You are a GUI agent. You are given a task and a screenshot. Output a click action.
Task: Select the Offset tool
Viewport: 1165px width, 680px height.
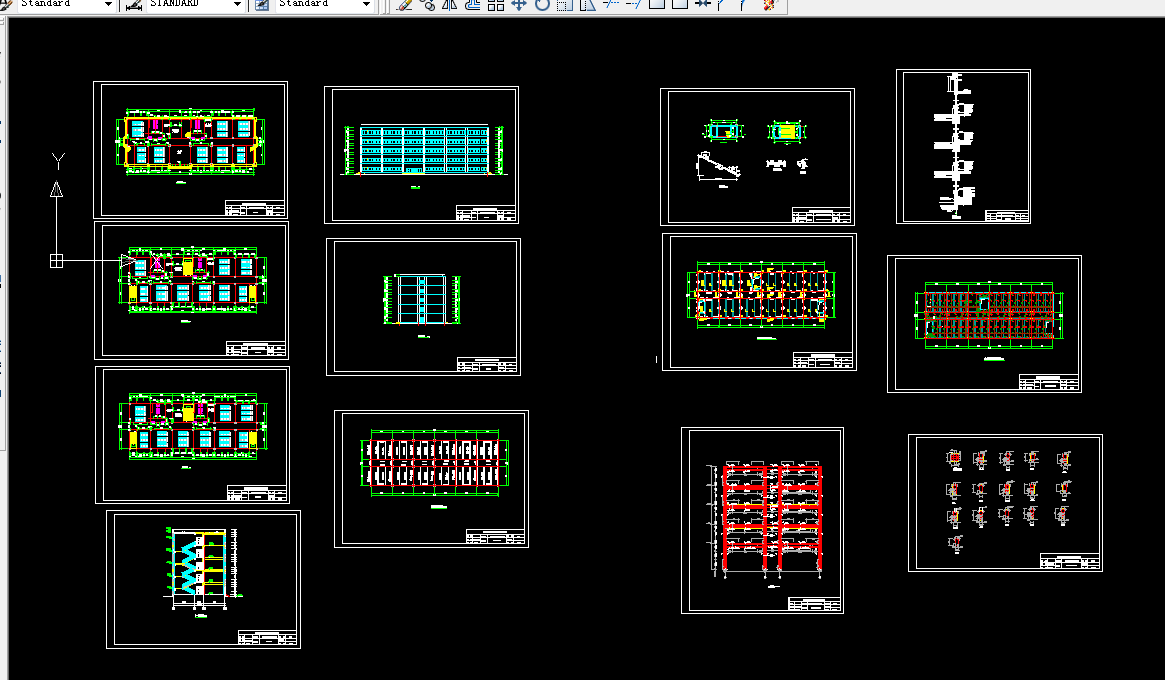tap(473, 4)
